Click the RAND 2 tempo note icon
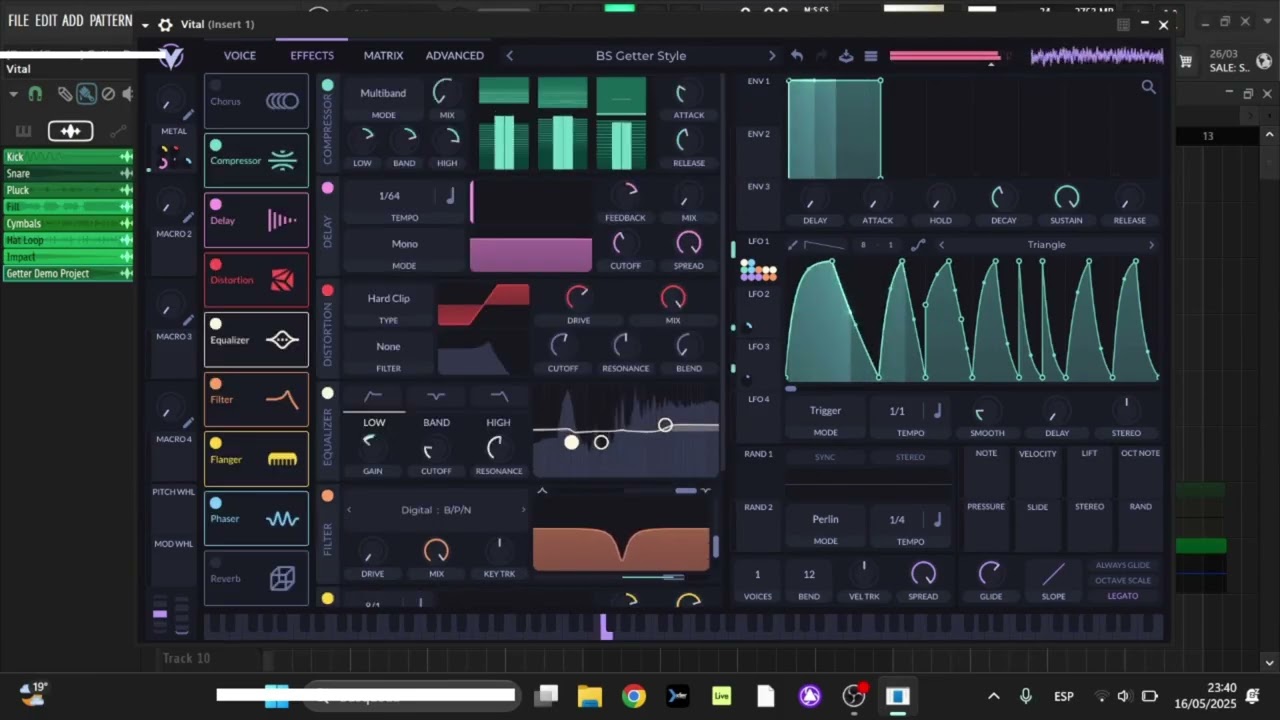 [937, 520]
